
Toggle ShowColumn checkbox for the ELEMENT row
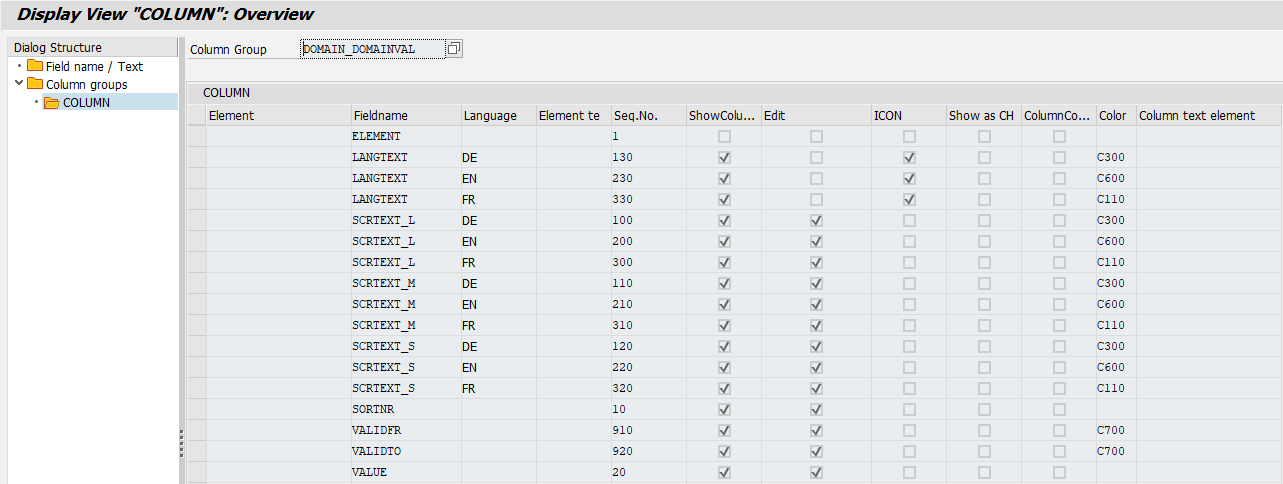click(724, 136)
